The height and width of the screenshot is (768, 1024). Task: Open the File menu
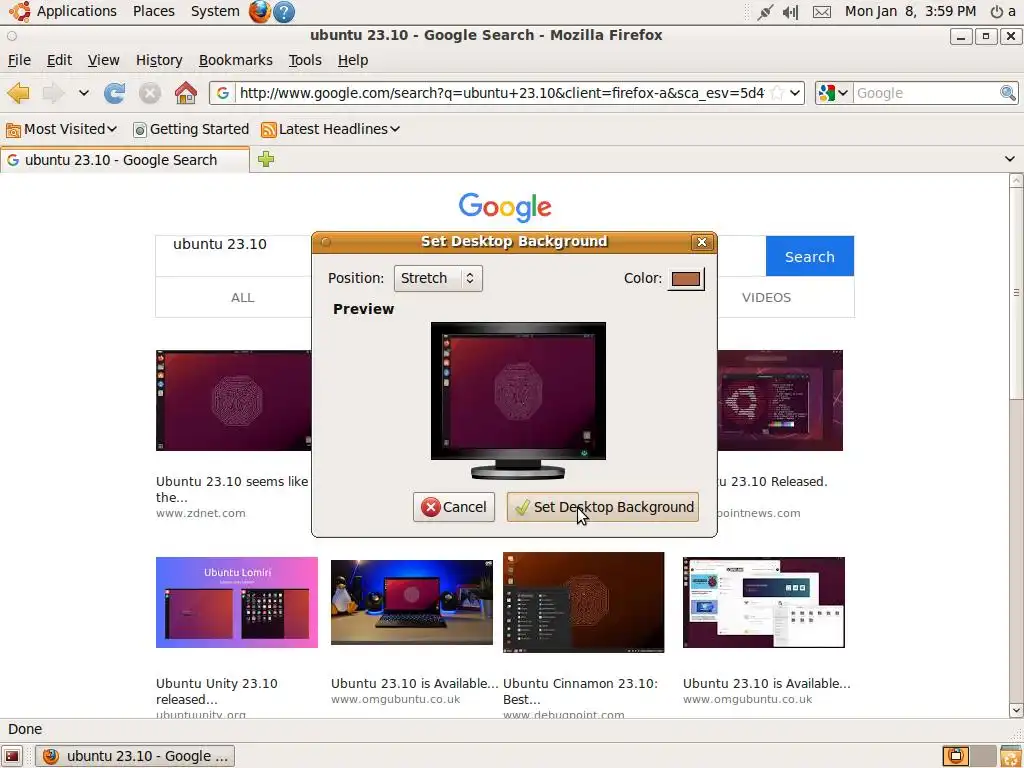pos(20,60)
